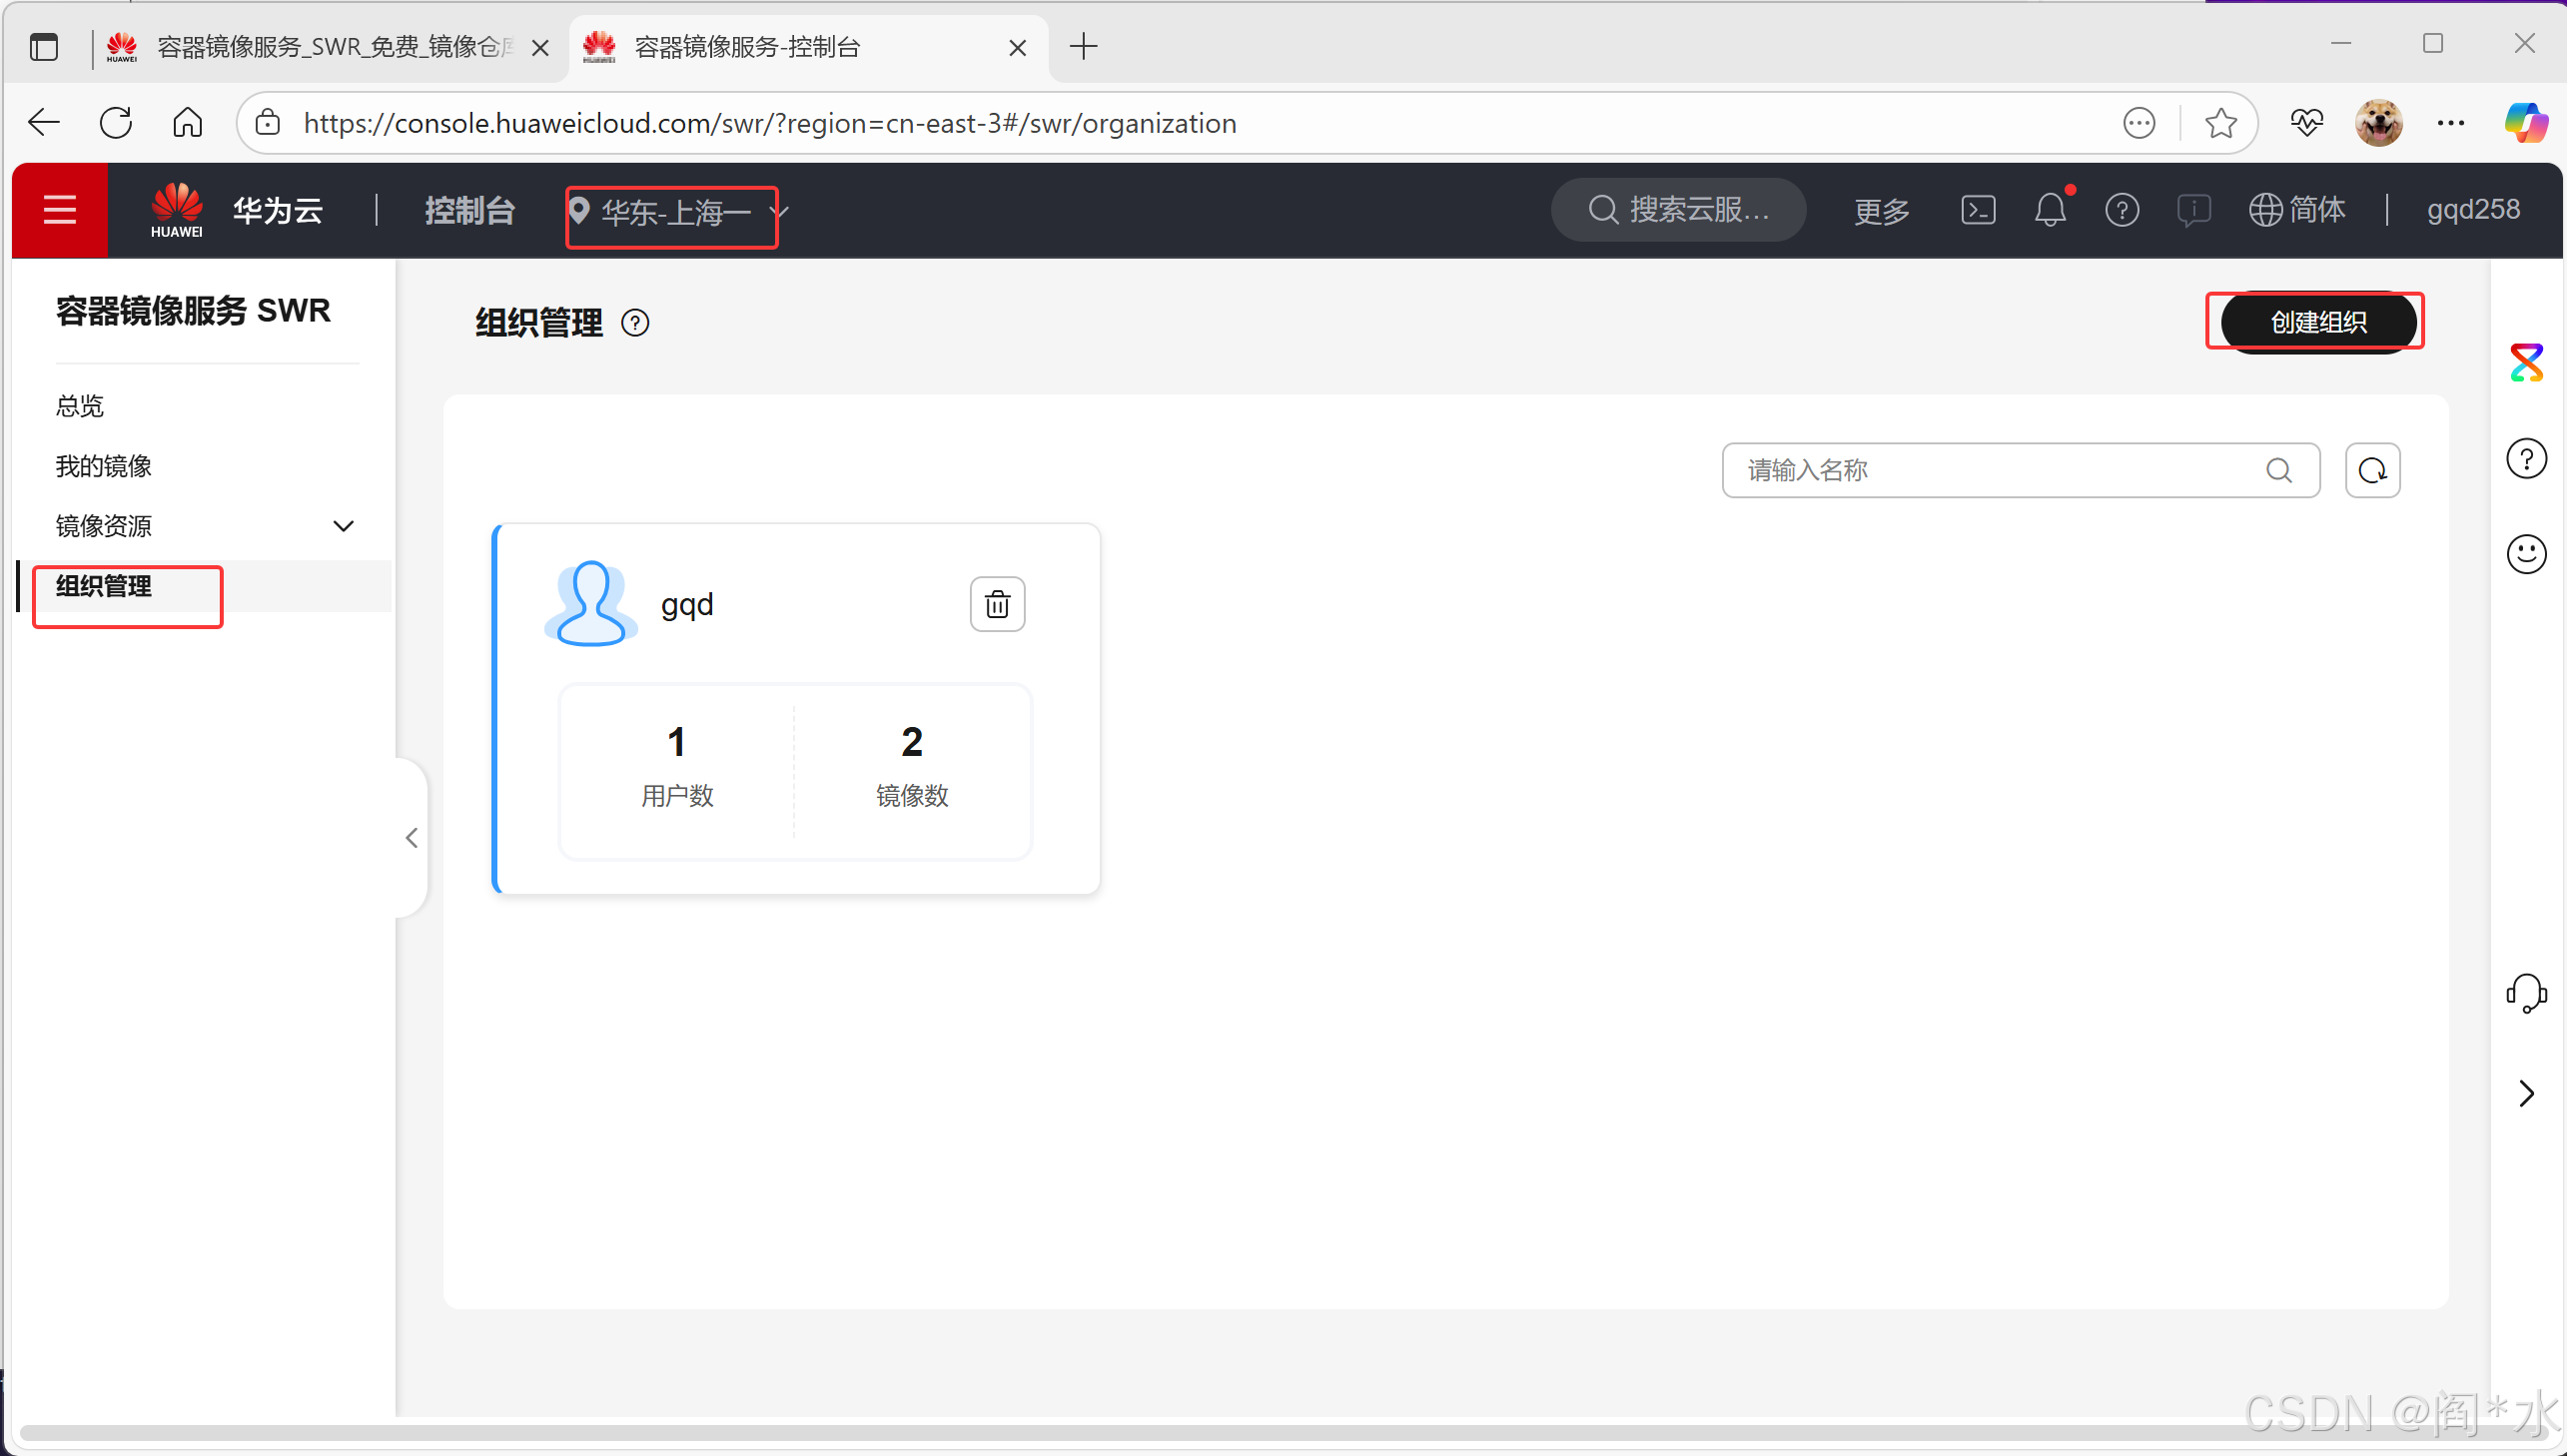Open the 控制台 link in header
The image size is (2567, 1456).
click(469, 210)
